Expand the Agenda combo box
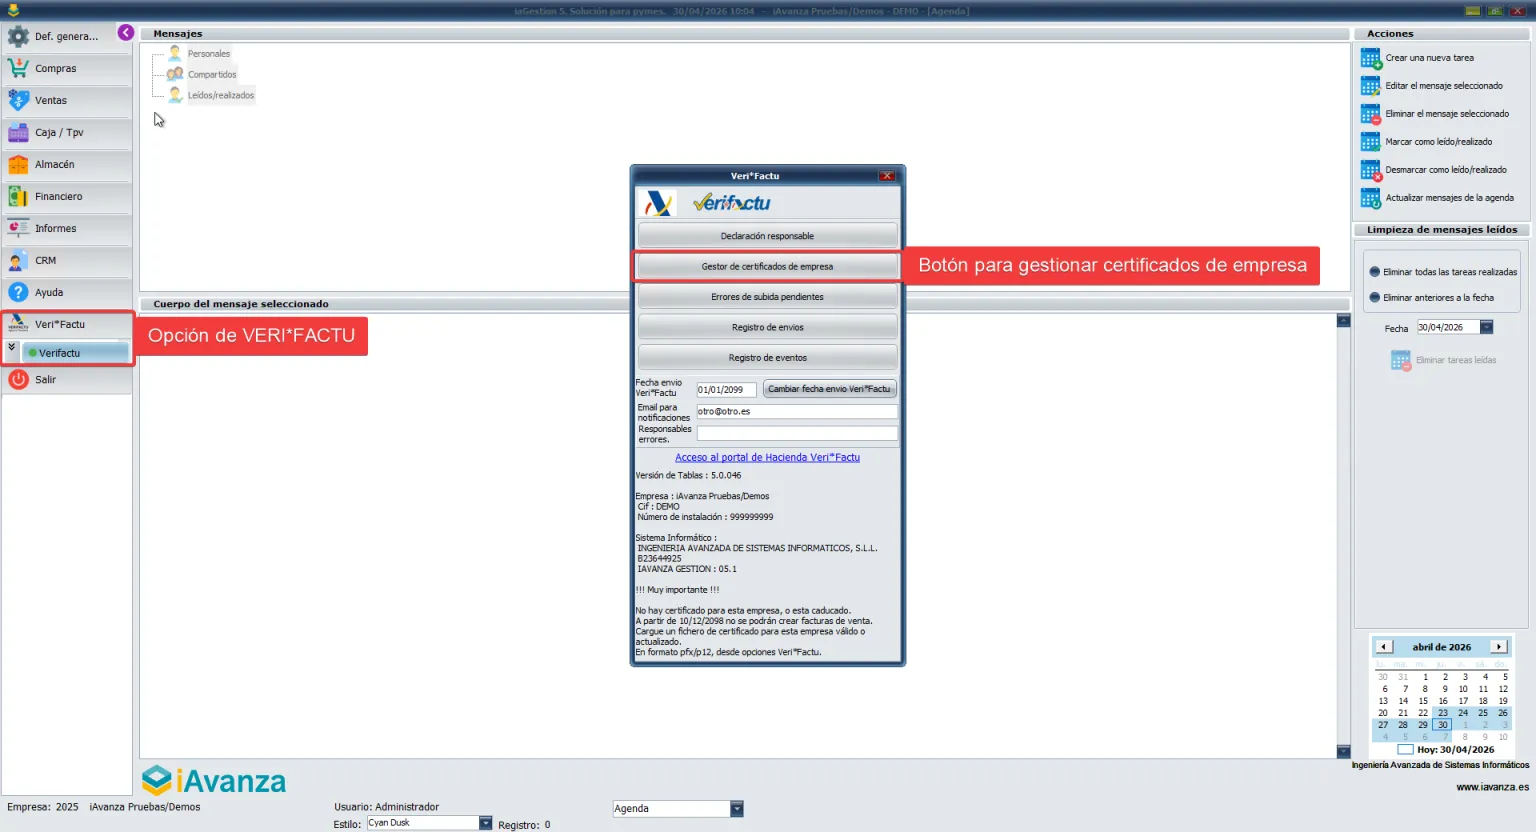The width and height of the screenshot is (1536, 832). click(x=736, y=809)
